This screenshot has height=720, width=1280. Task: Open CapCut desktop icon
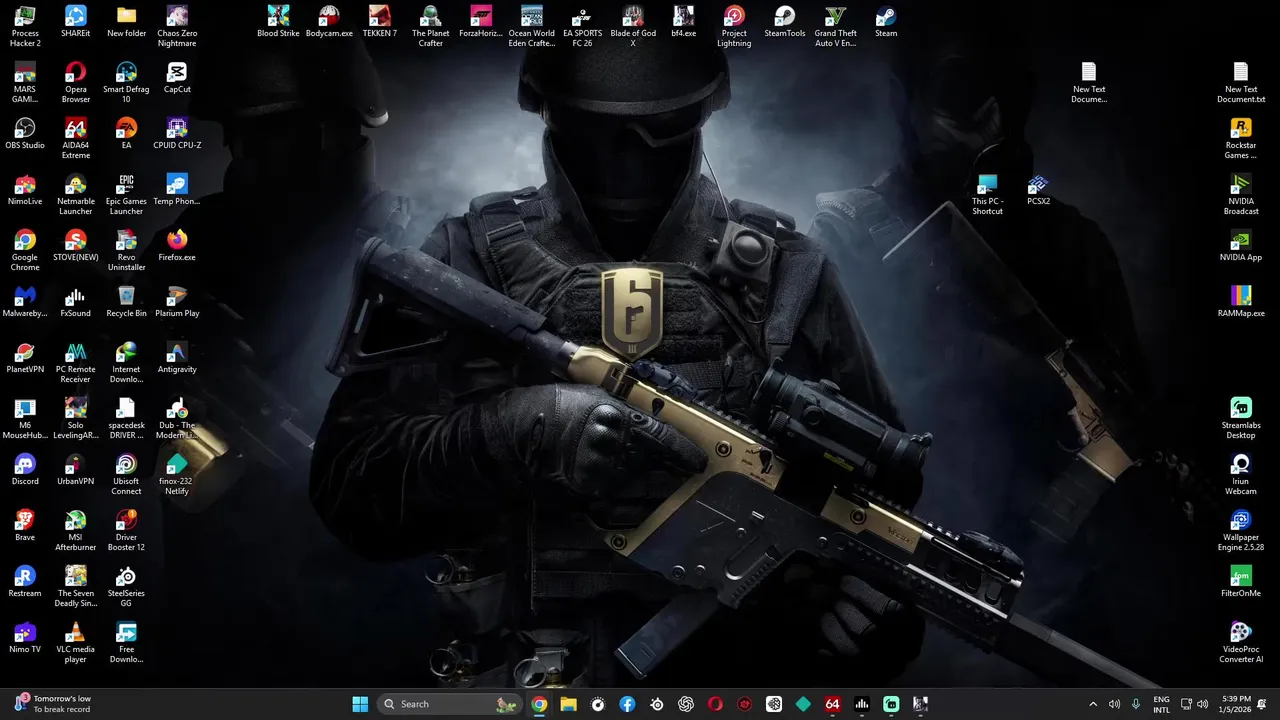[177, 77]
